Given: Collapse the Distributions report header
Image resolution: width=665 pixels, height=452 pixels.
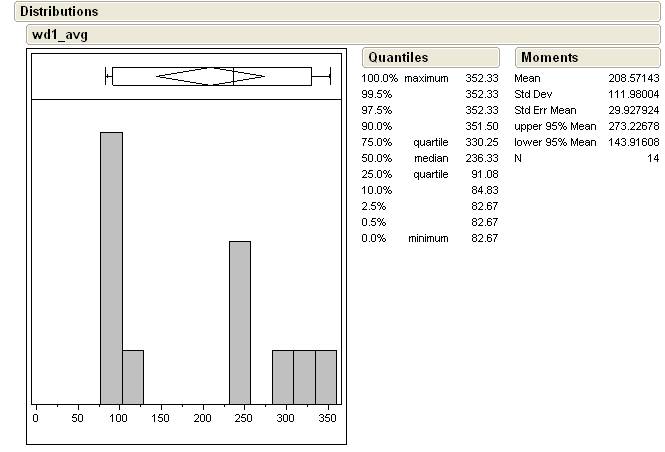Looking at the screenshot, I should 59,12.
